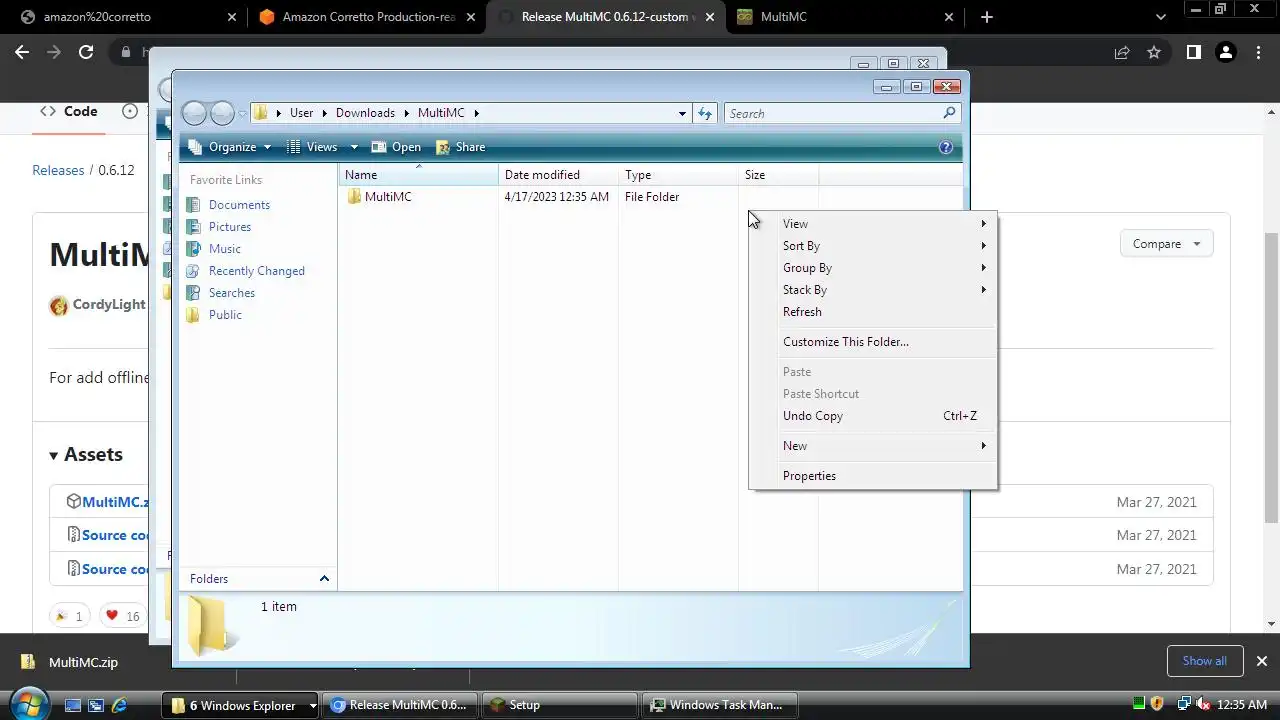Viewport: 1280px width, 720px height.
Task: Sort files by Name column header
Action: [418, 175]
